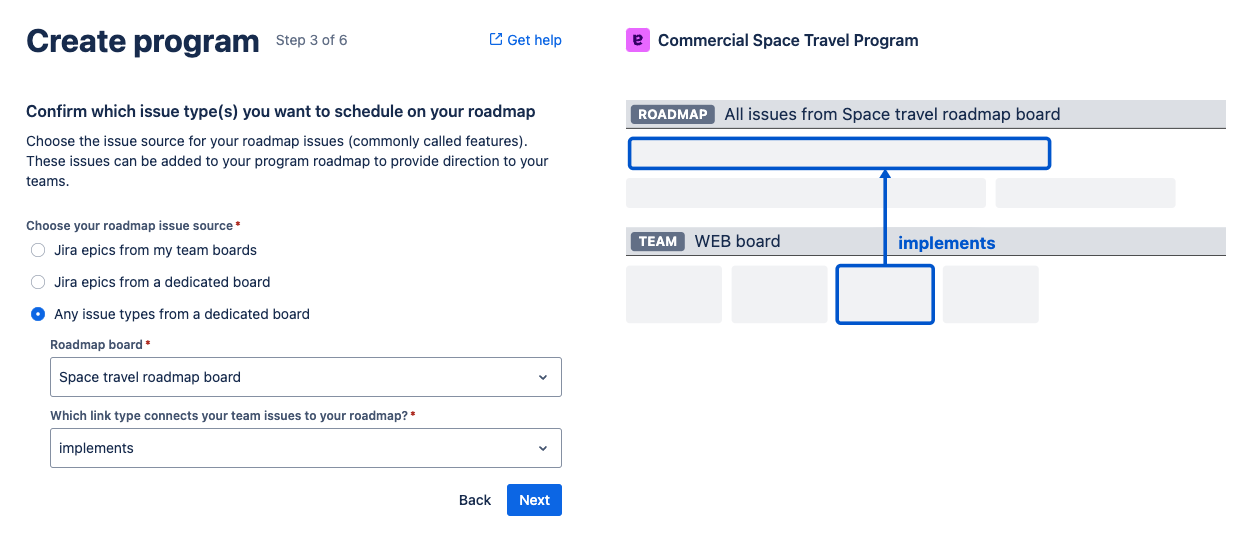Click the last WEB board issue card
This screenshot has height=539, width=1253.
tap(990, 294)
